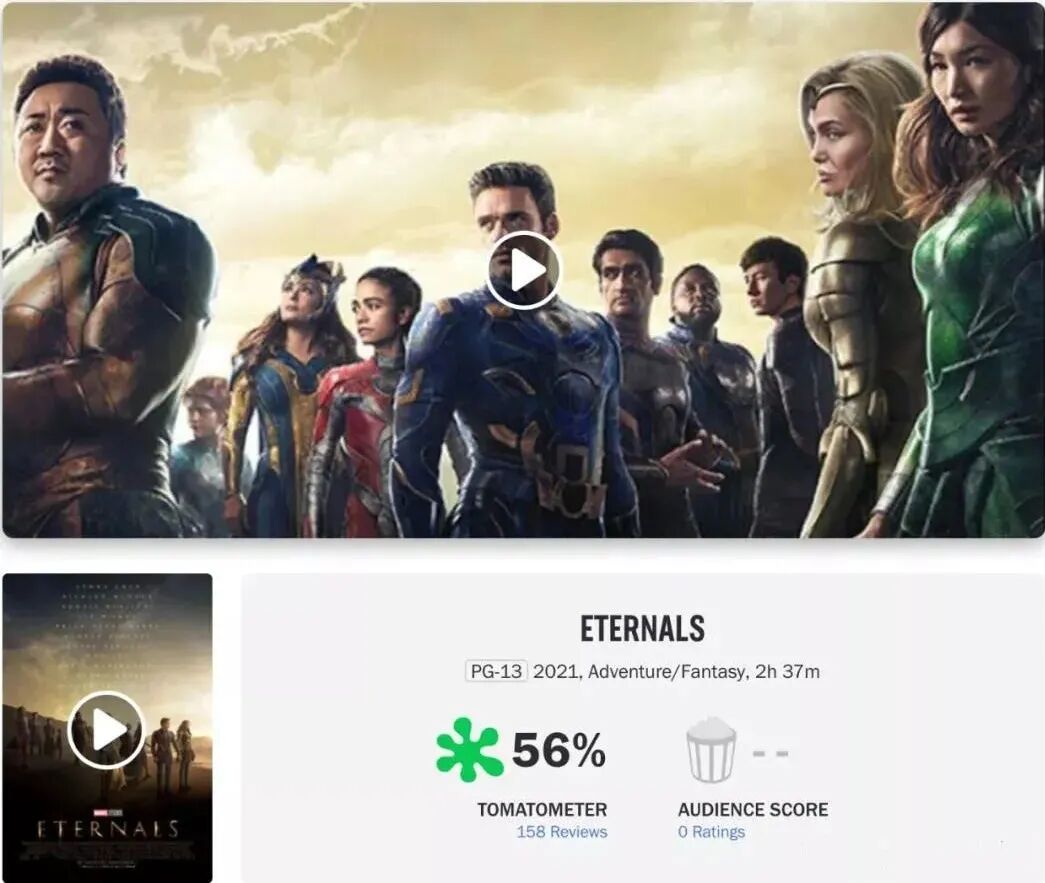The height and width of the screenshot is (883, 1045).
Task: Click the PG-13 rating badge
Action: click(x=497, y=671)
